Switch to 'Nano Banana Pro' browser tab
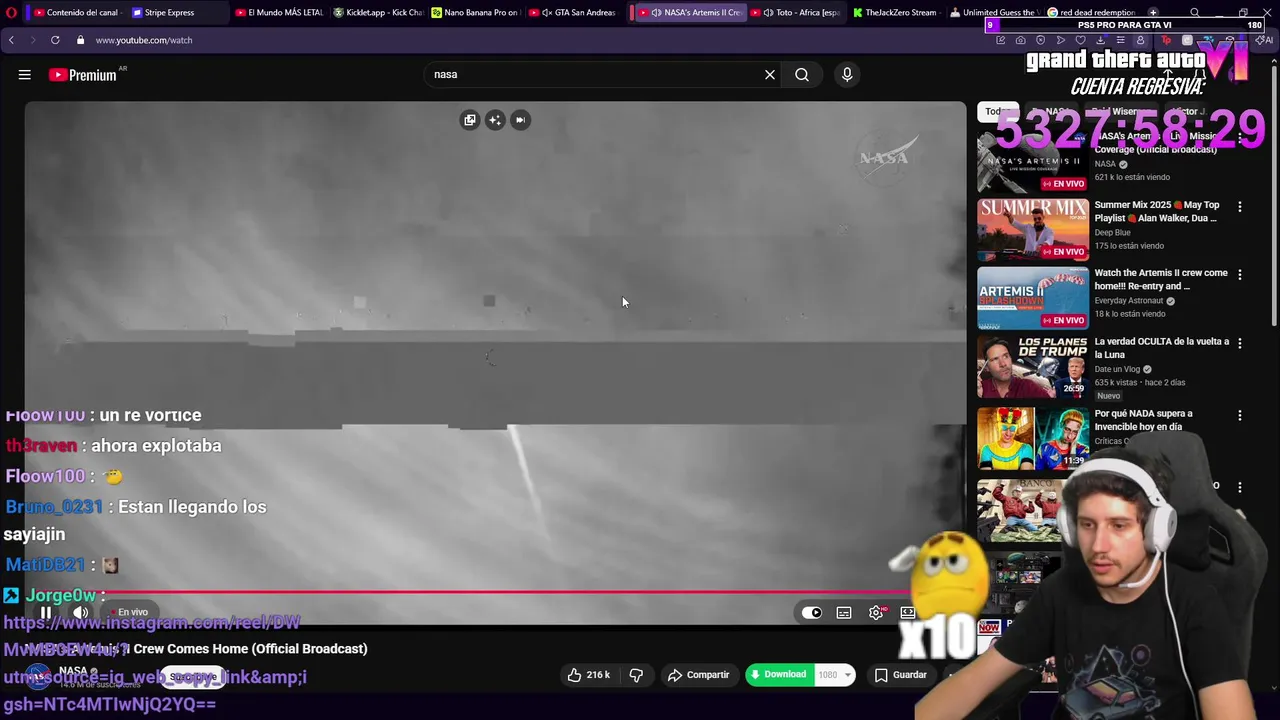This screenshot has width=1280, height=720. (475, 12)
